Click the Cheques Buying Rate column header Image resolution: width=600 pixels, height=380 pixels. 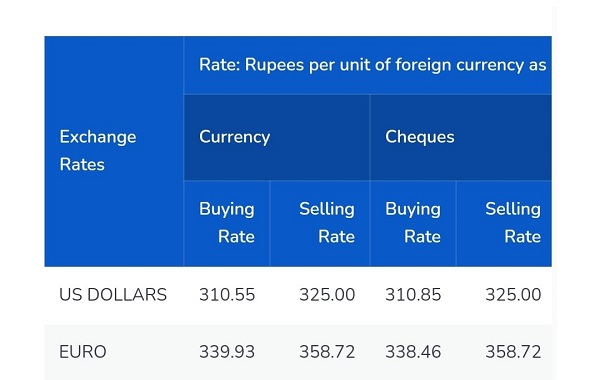[x=413, y=223]
